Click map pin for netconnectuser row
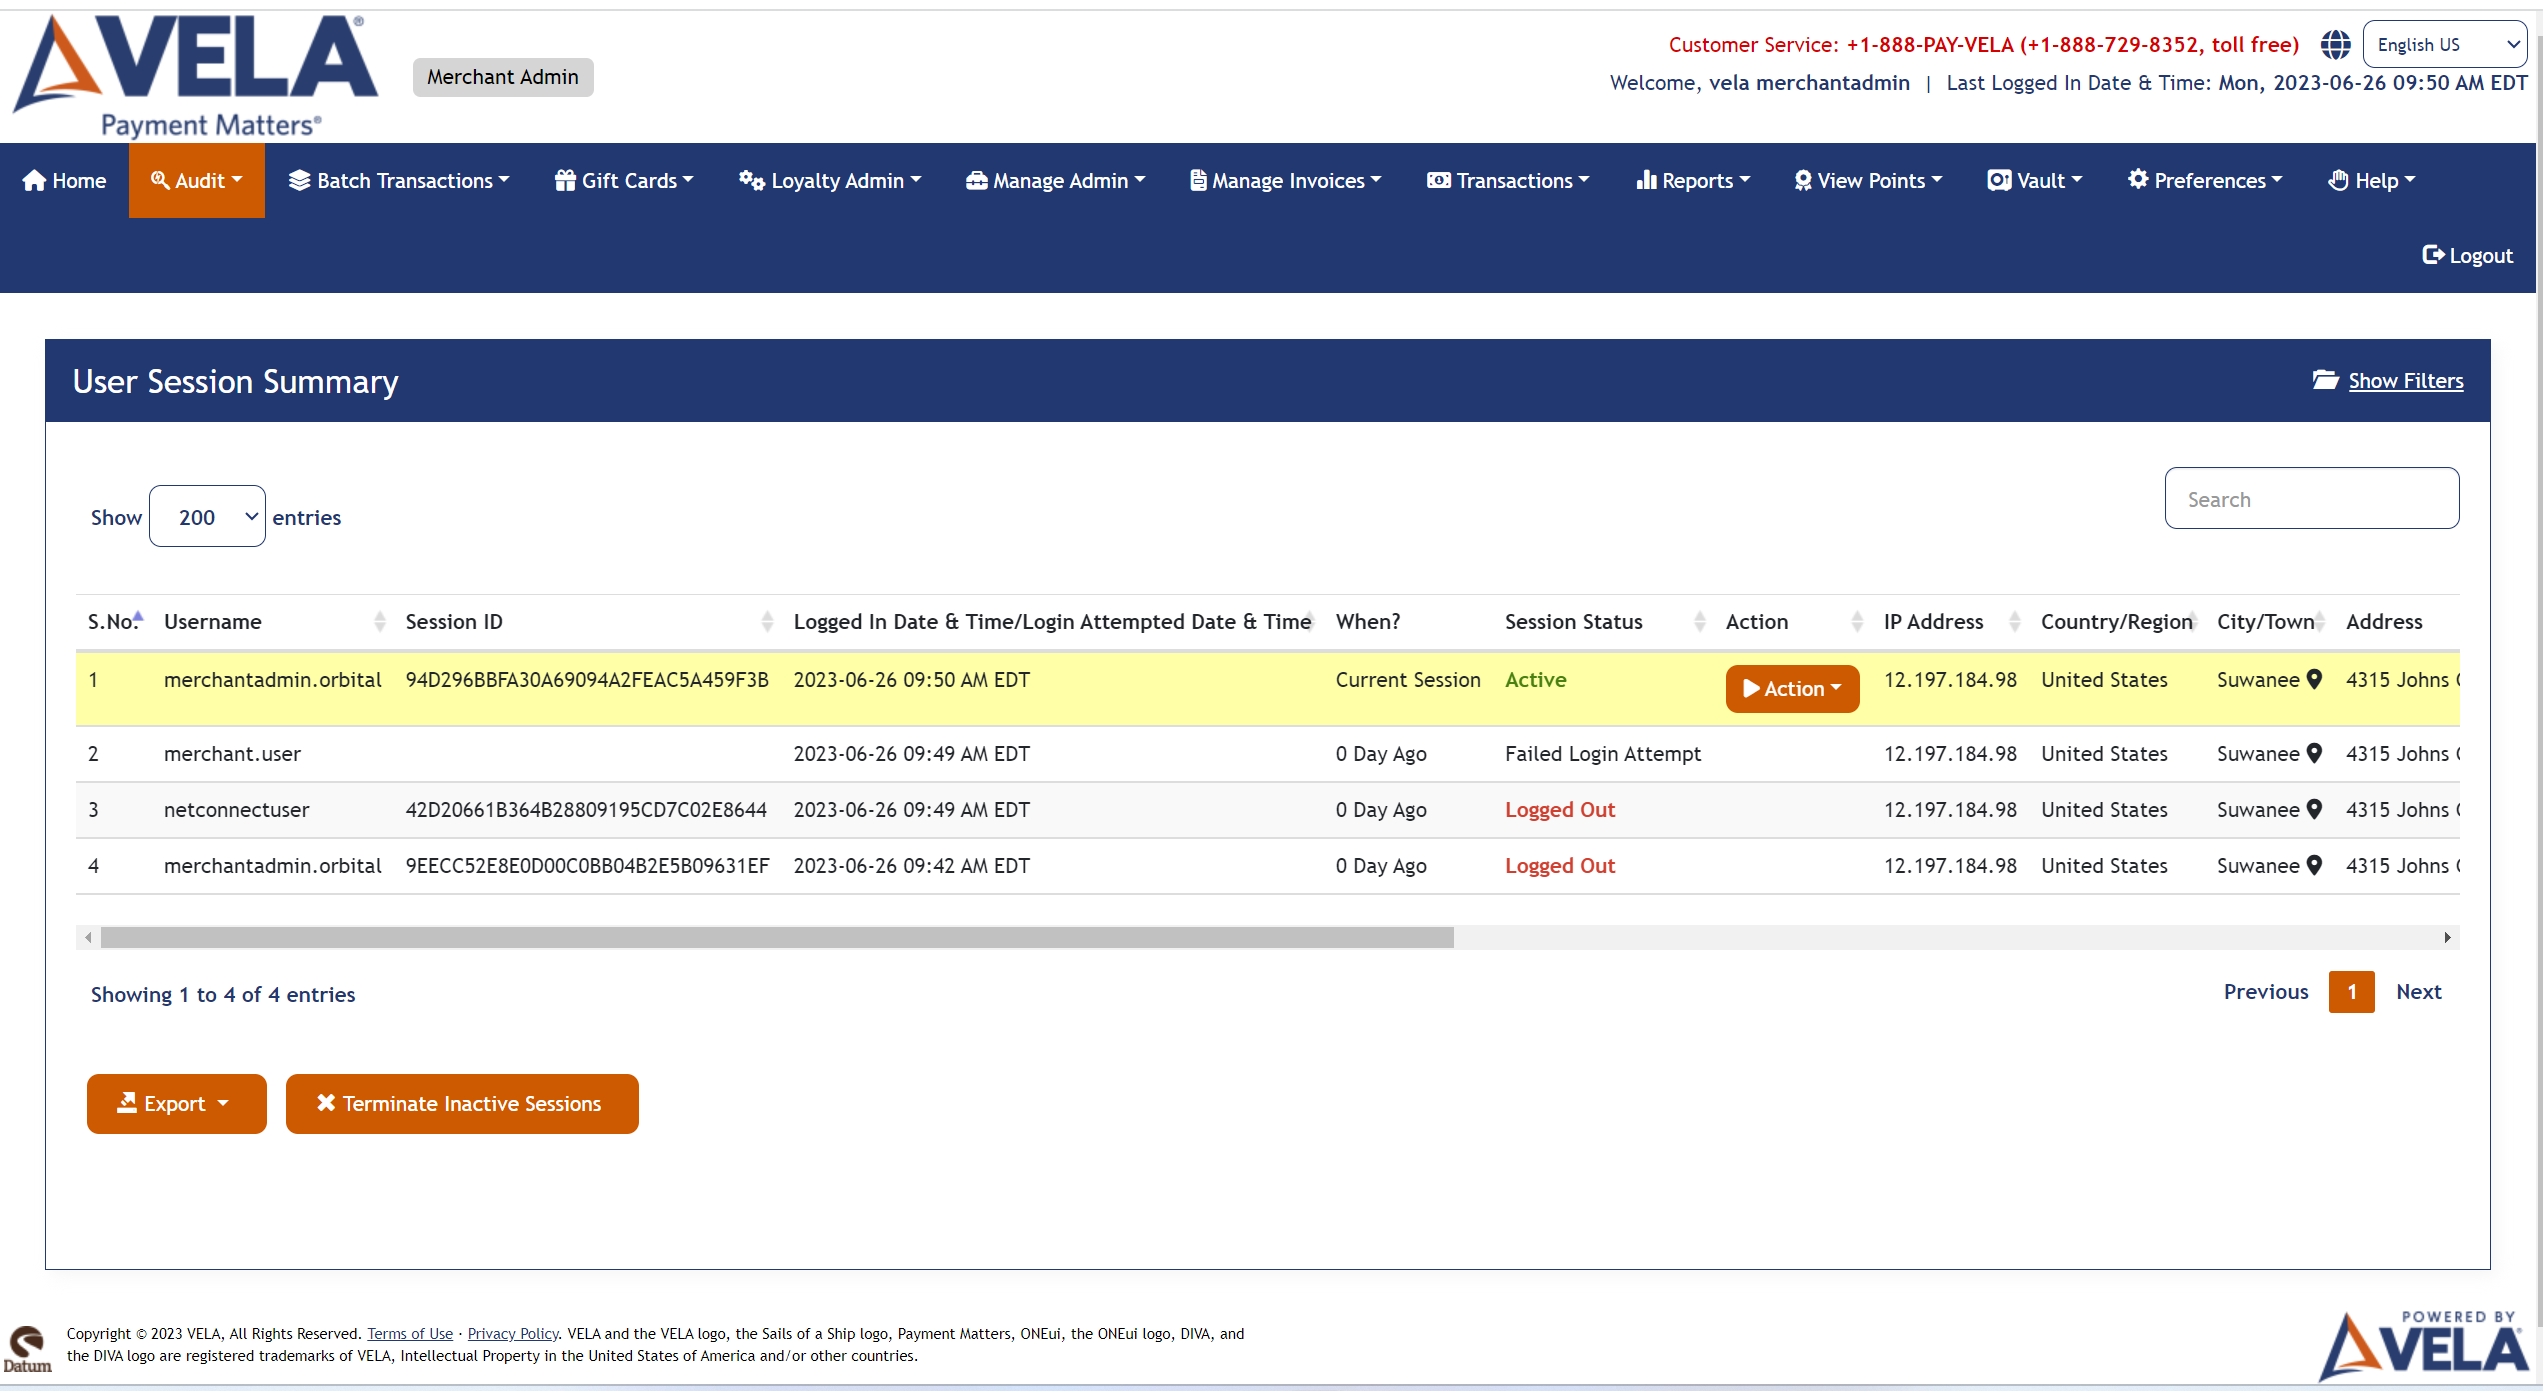2543x1391 pixels. [2314, 809]
